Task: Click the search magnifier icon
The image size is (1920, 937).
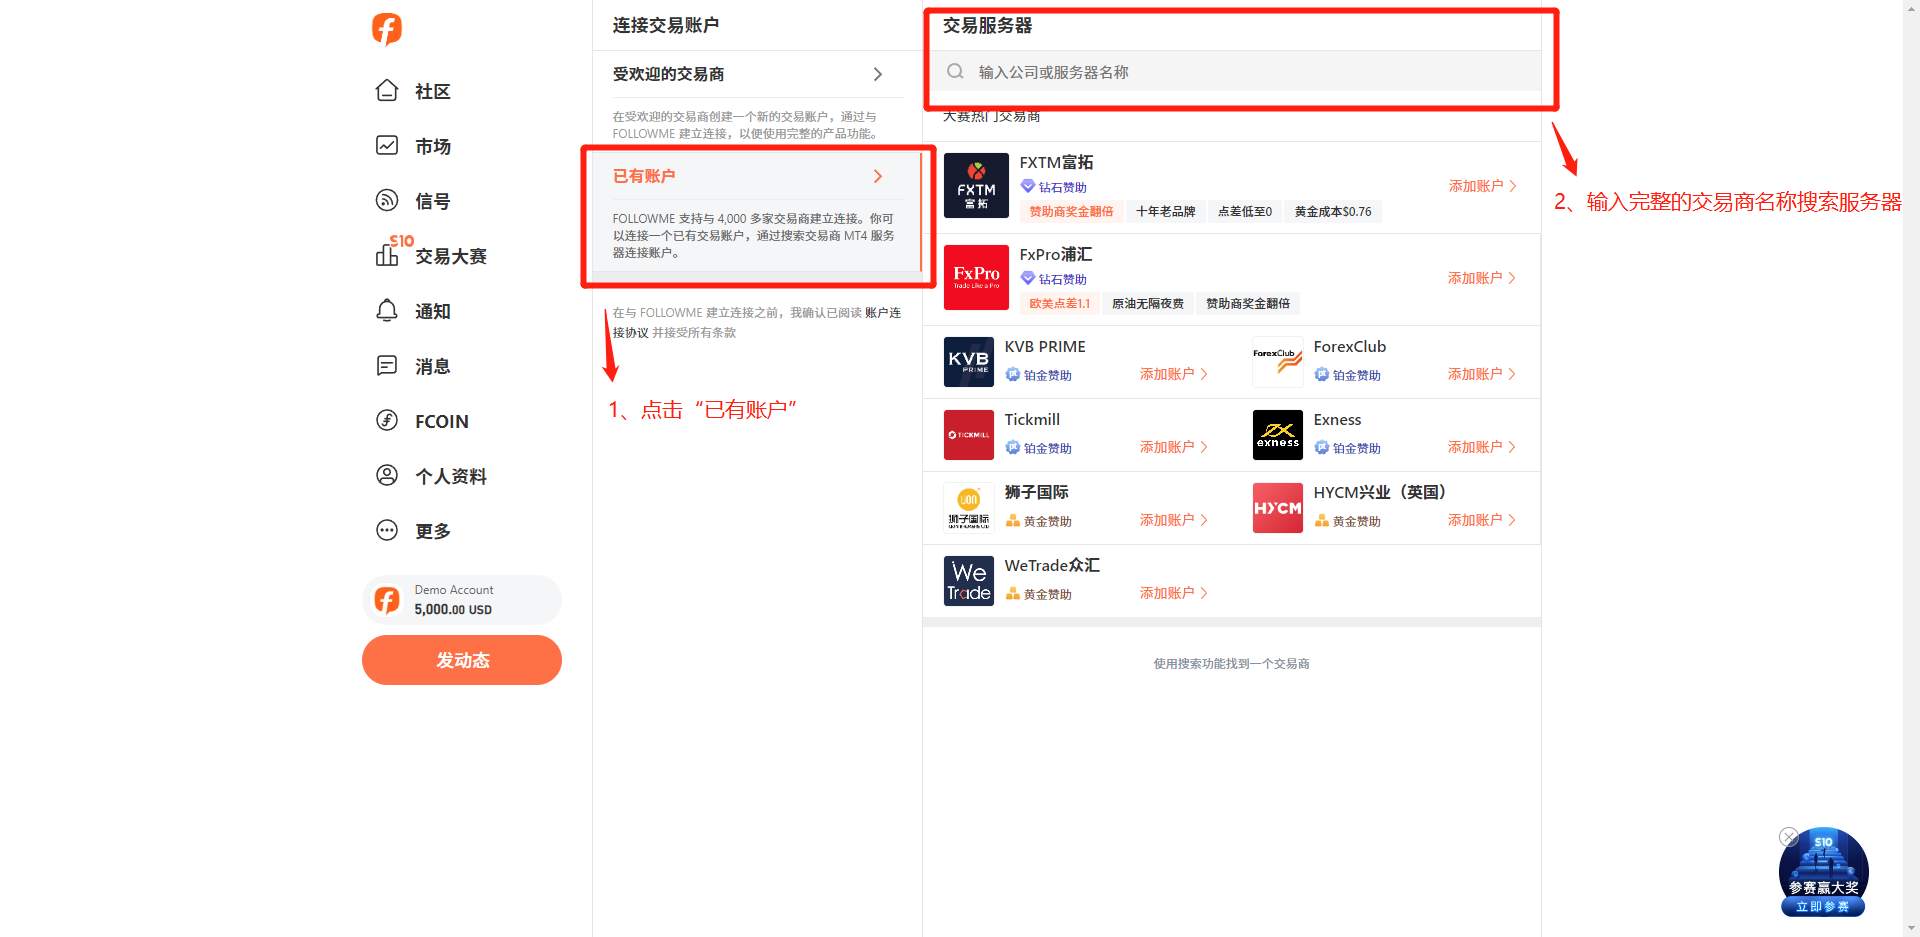Action: 956,72
